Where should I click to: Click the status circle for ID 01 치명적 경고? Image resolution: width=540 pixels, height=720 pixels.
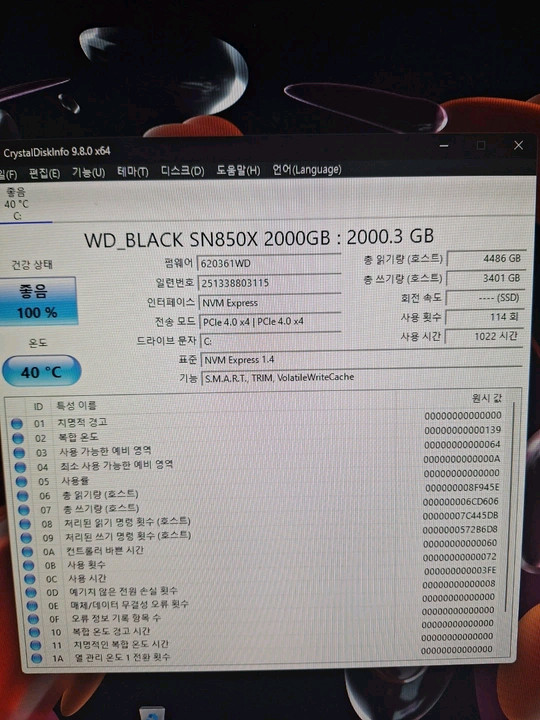[17, 423]
